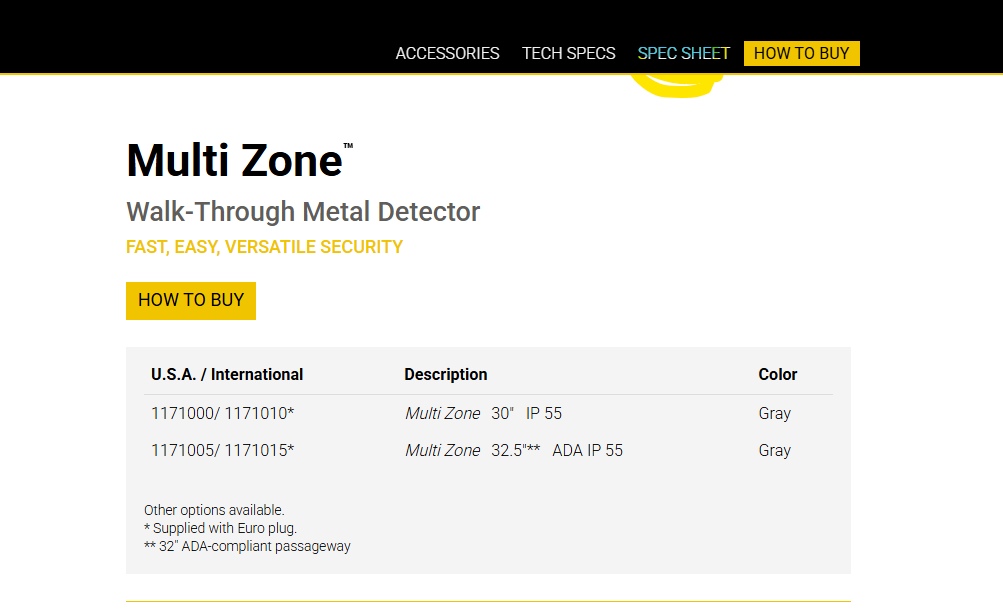Click Gray color in the 1171000 row

tap(774, 413)
